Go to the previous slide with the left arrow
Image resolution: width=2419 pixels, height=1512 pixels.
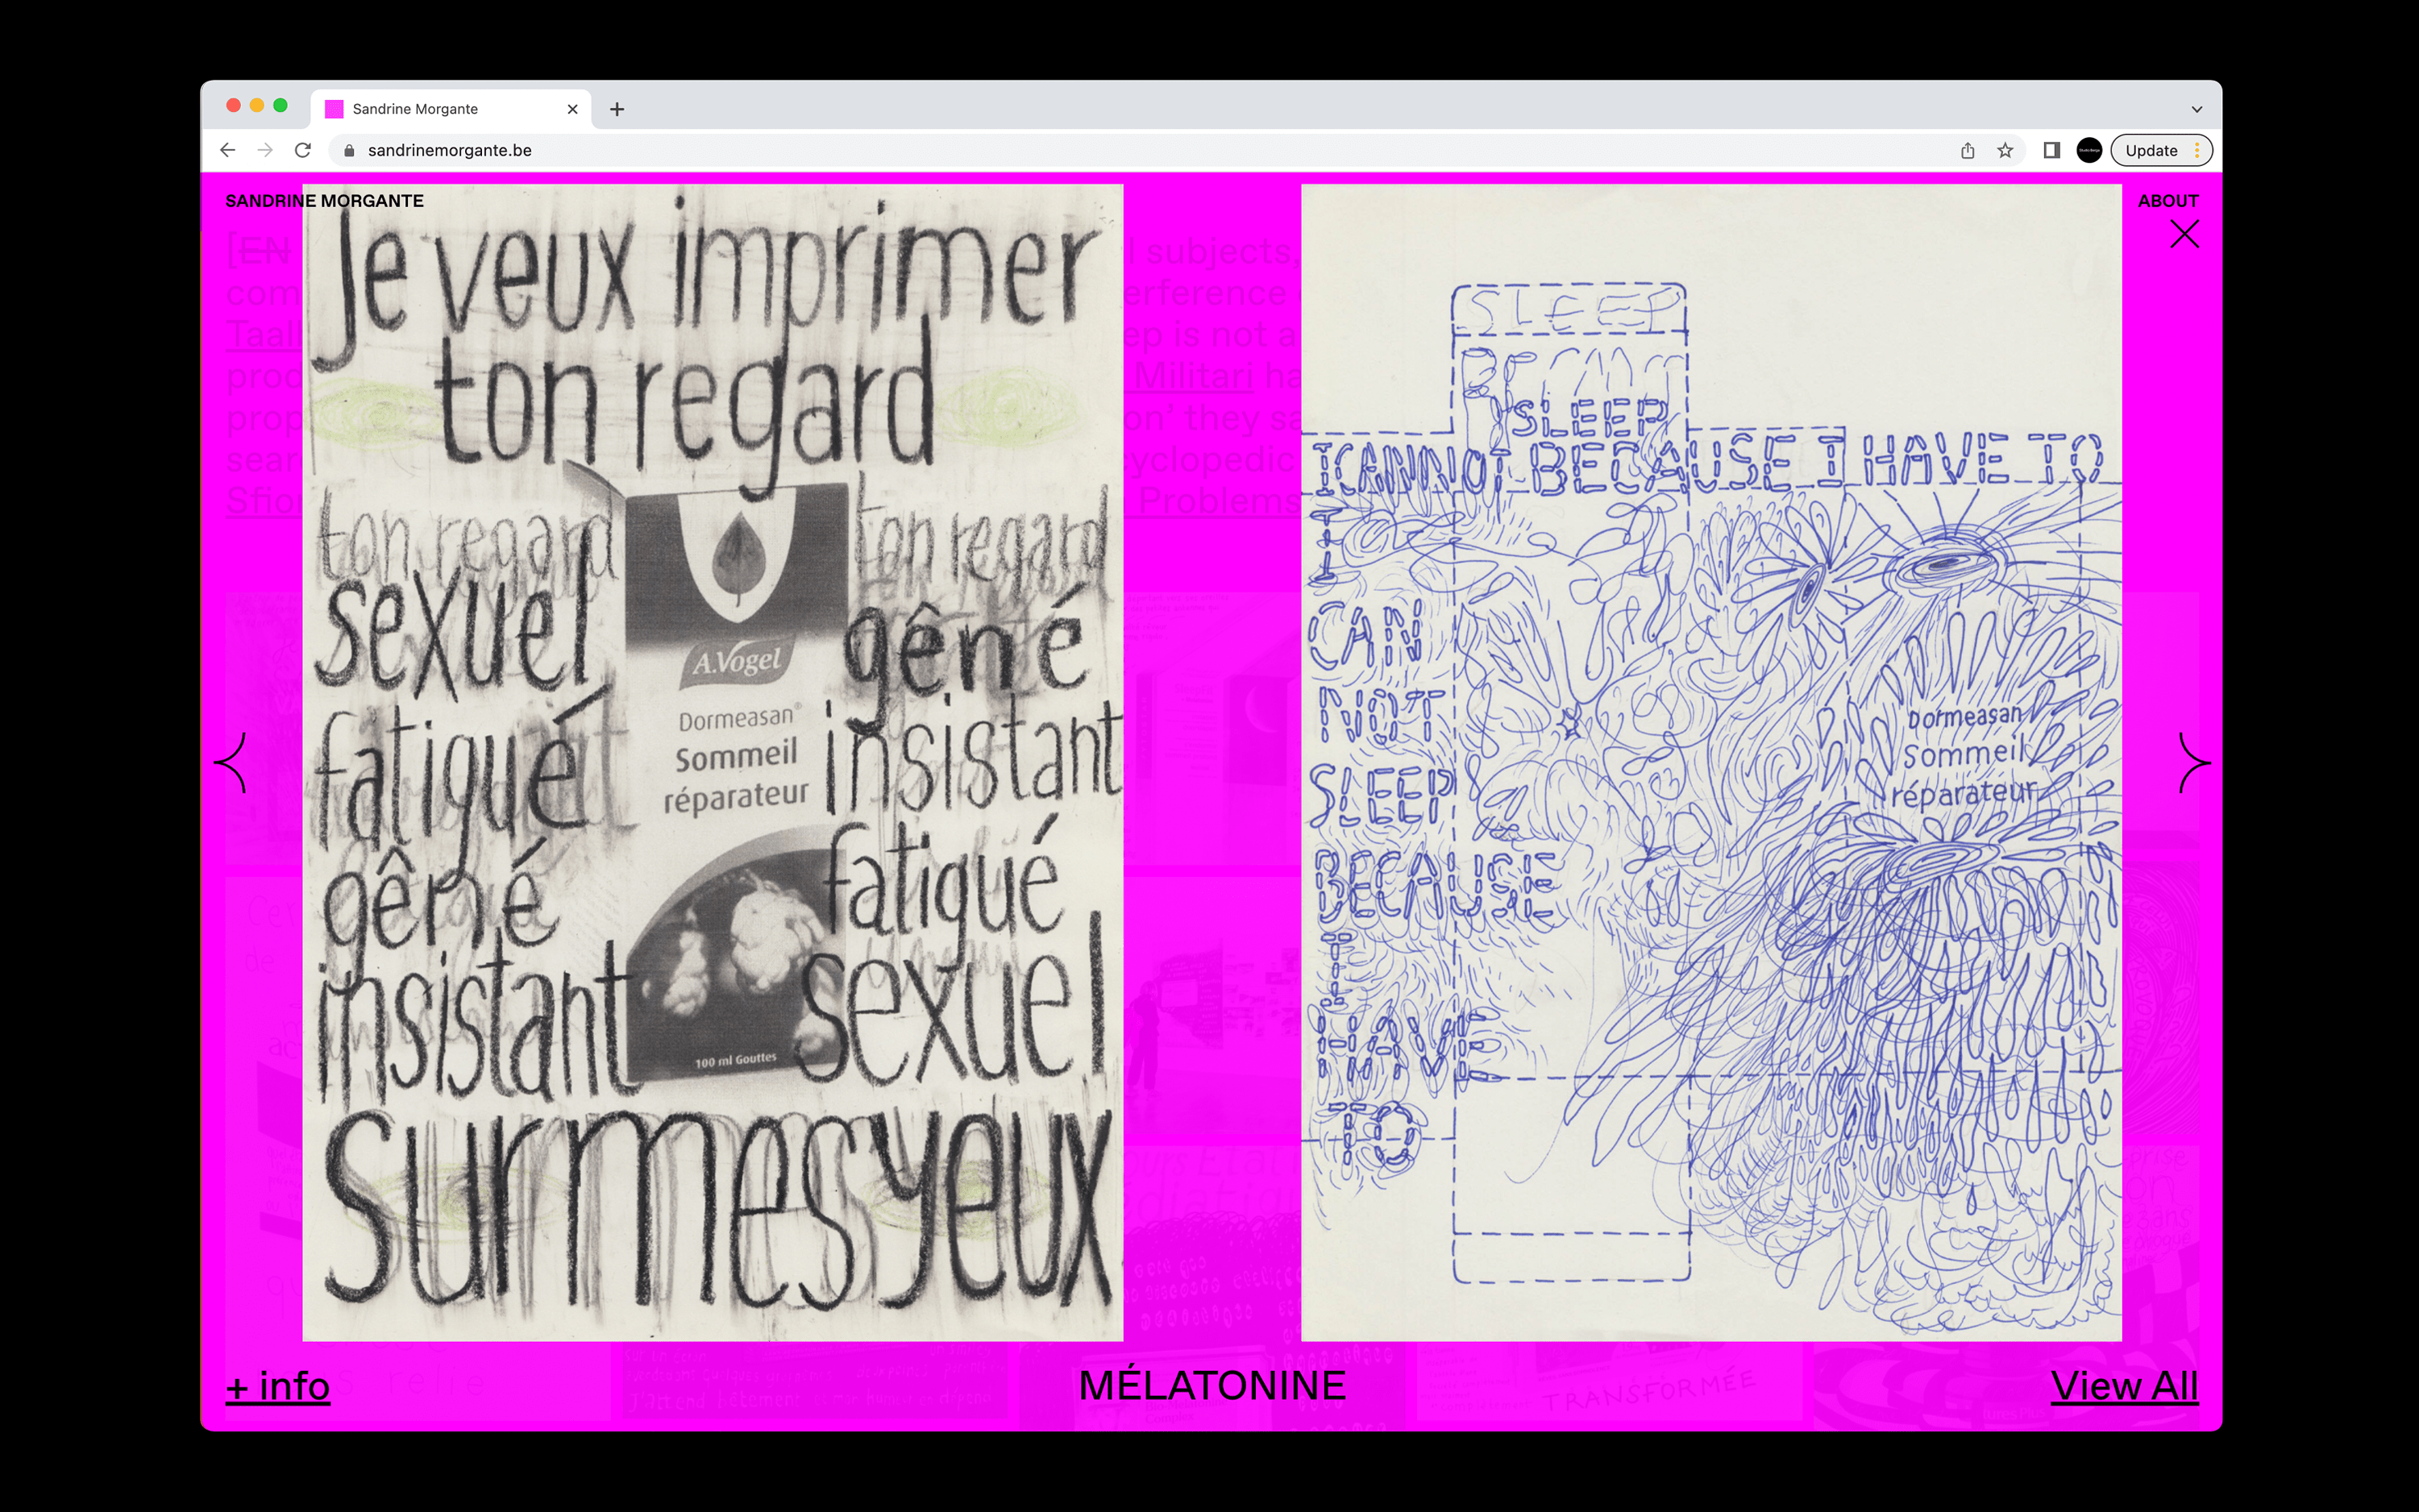[232, 763]
